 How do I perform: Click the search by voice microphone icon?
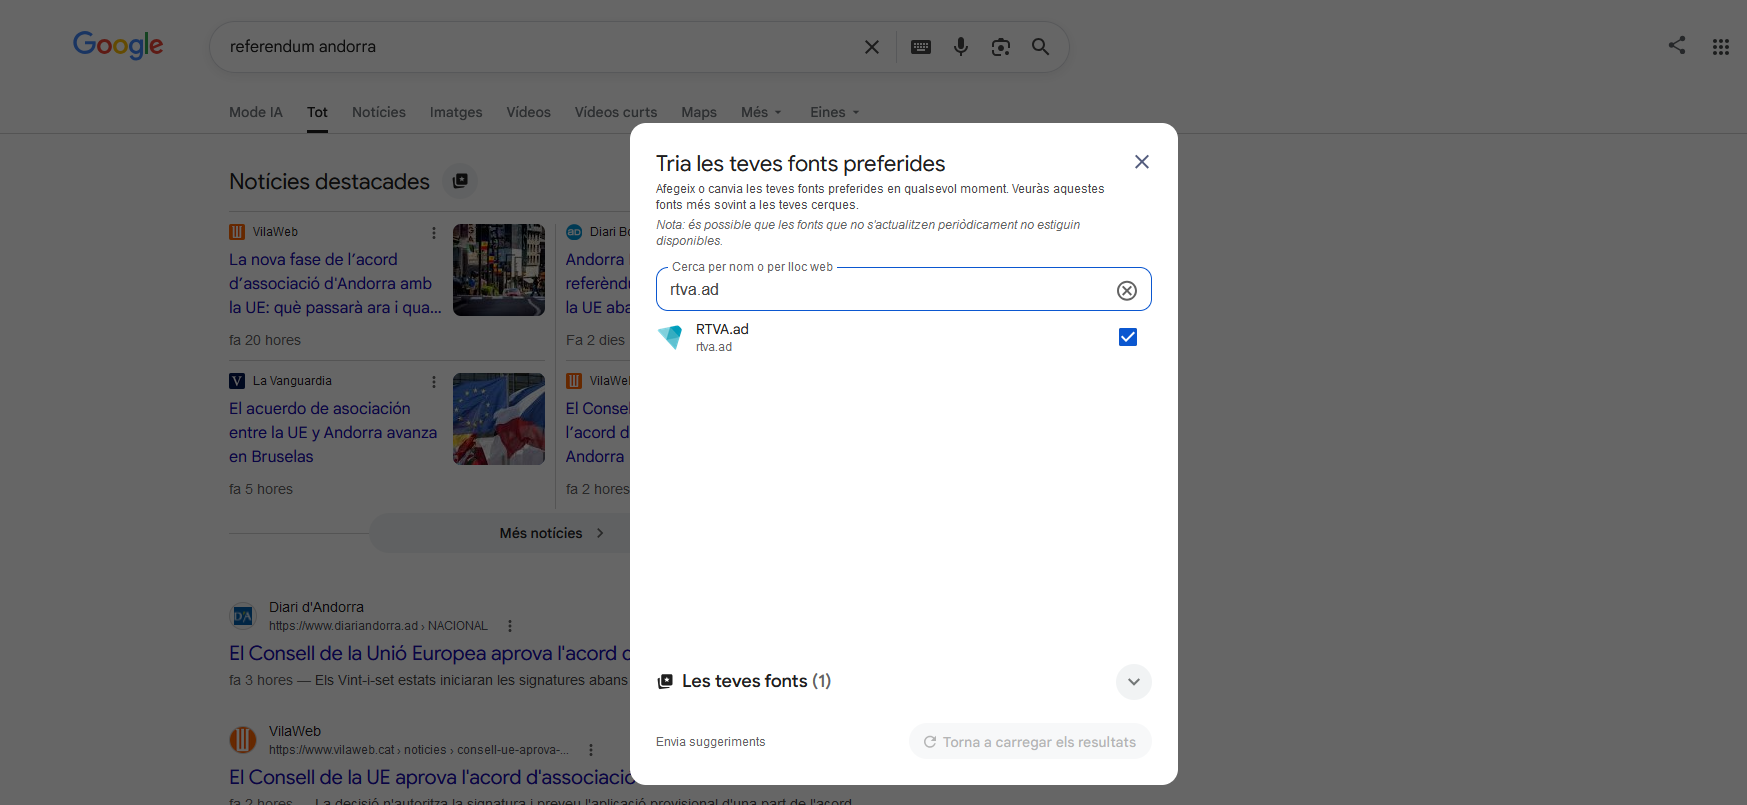pos(960,47)
